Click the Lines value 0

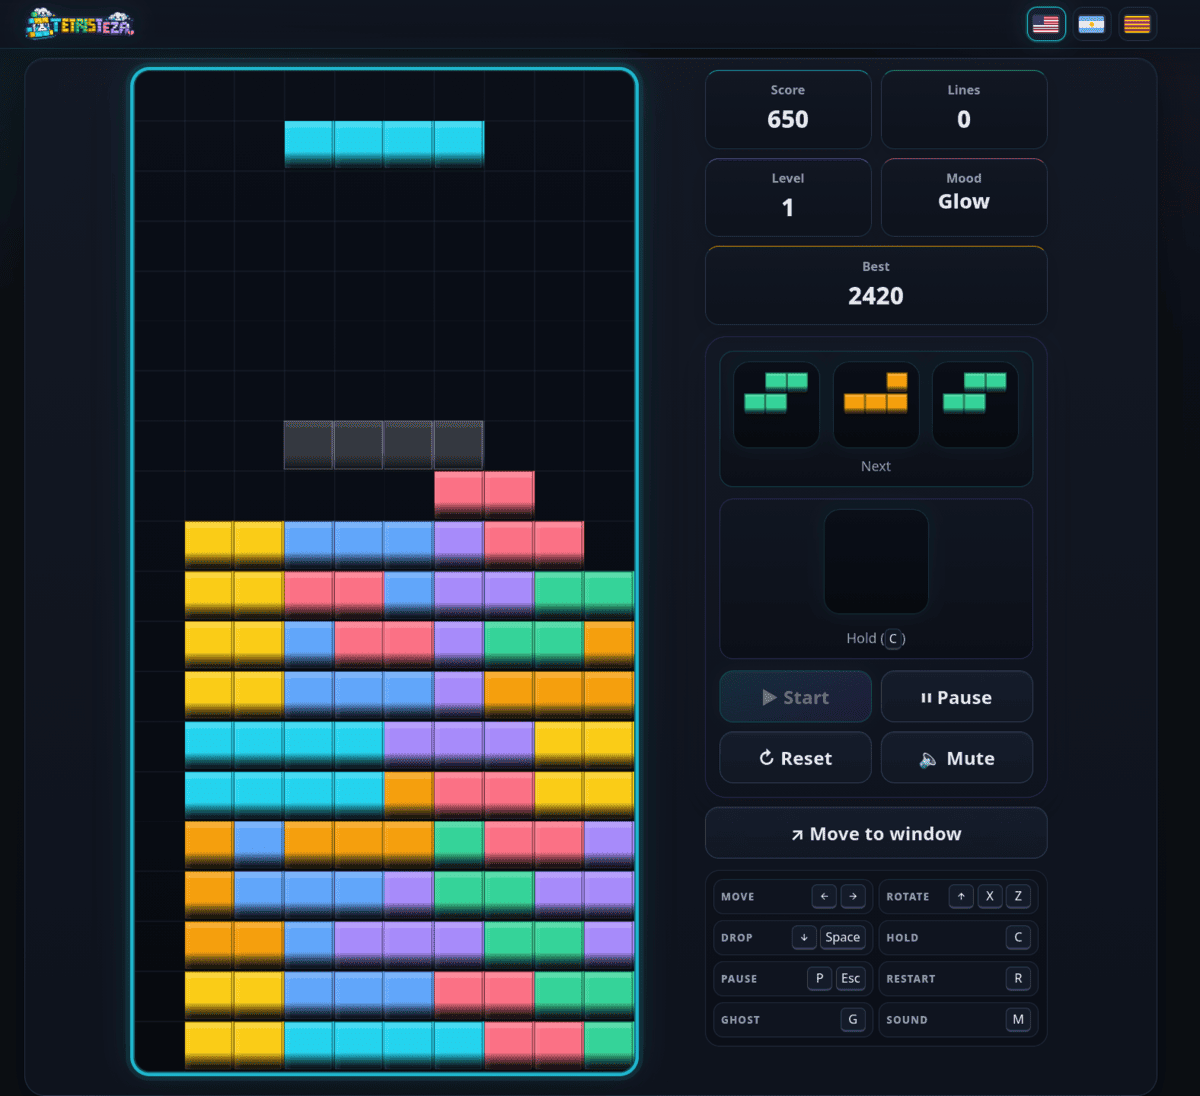[x=964, y=119]
